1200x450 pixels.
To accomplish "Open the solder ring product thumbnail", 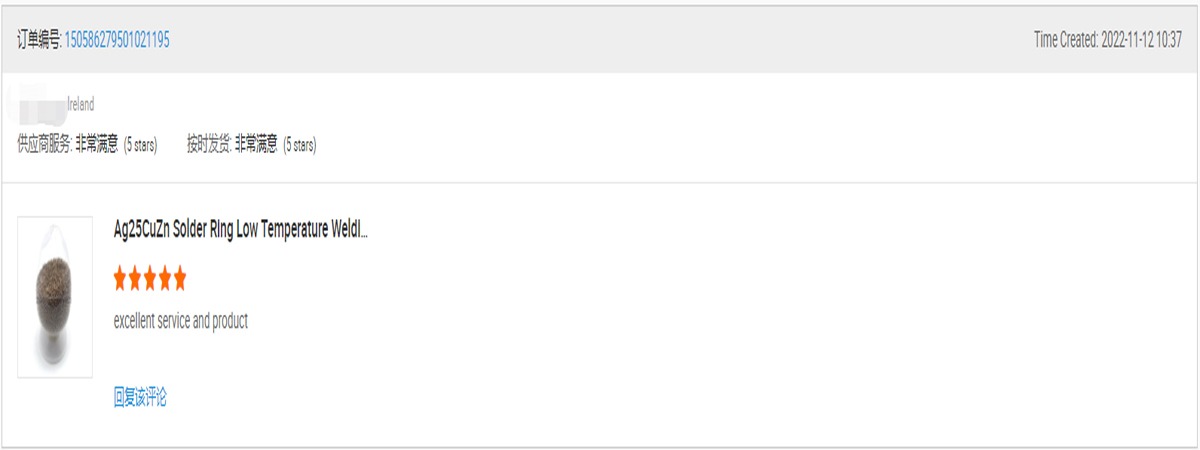I will (x=55, y=297).
